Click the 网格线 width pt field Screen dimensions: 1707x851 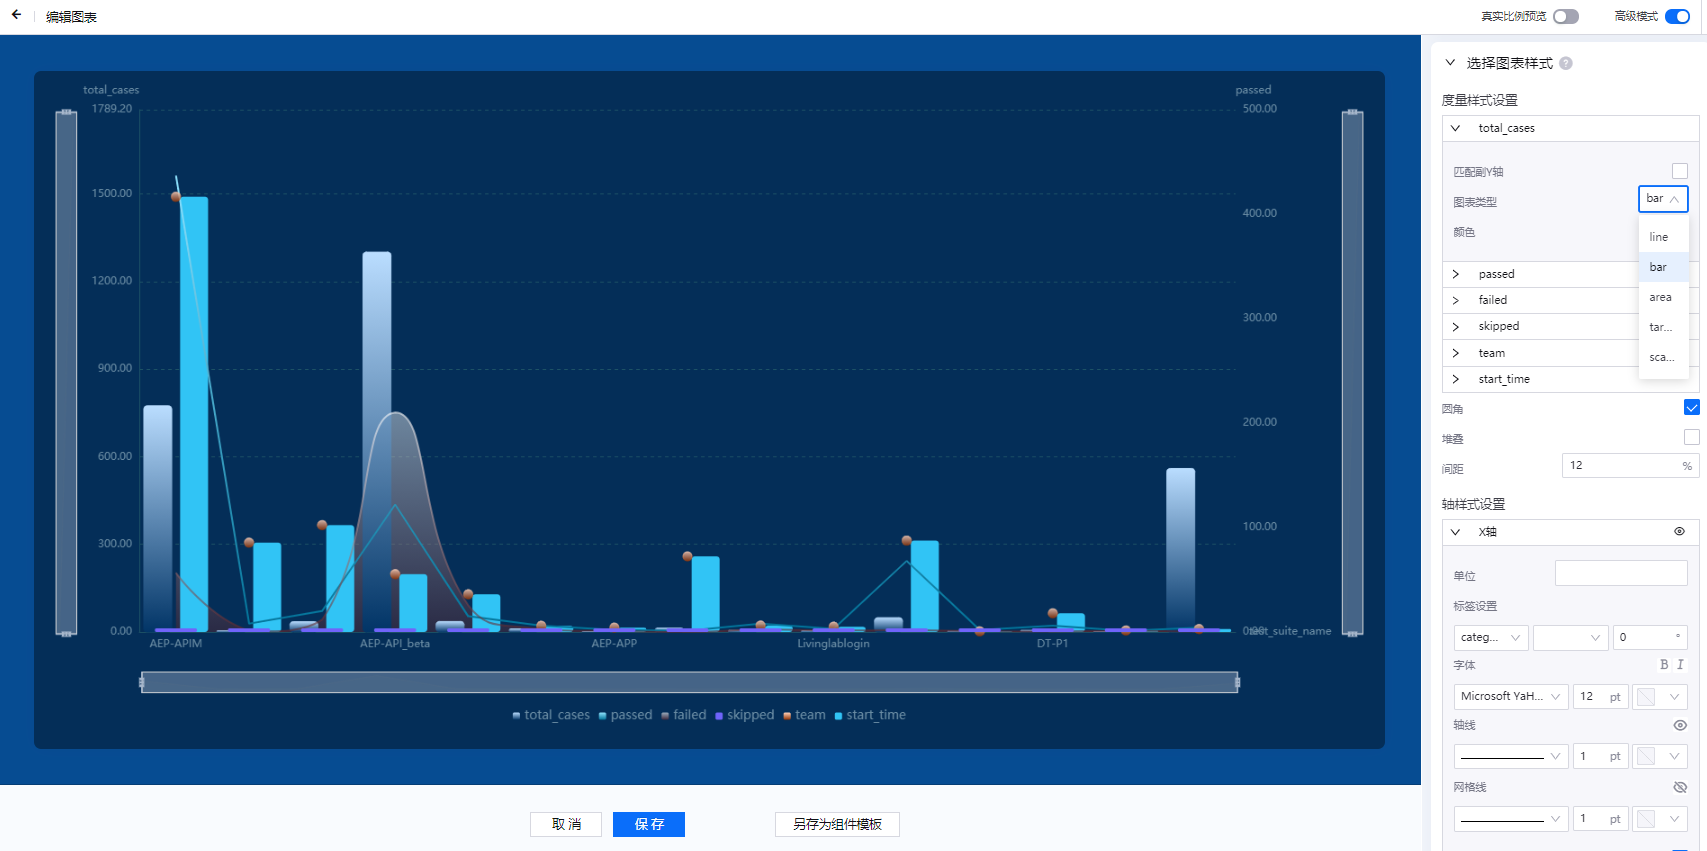tap(1600, 819)
